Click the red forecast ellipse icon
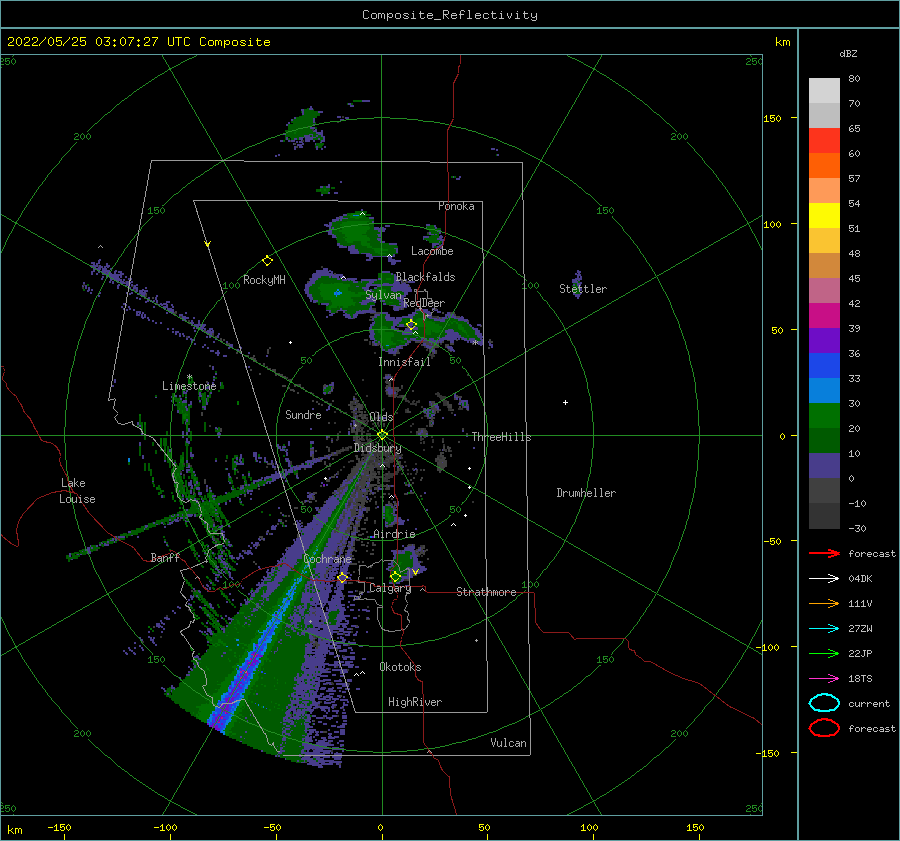Image resolution: width=900 pixels, height=841 pixels. pyautogui.click(x=824, y=728)
